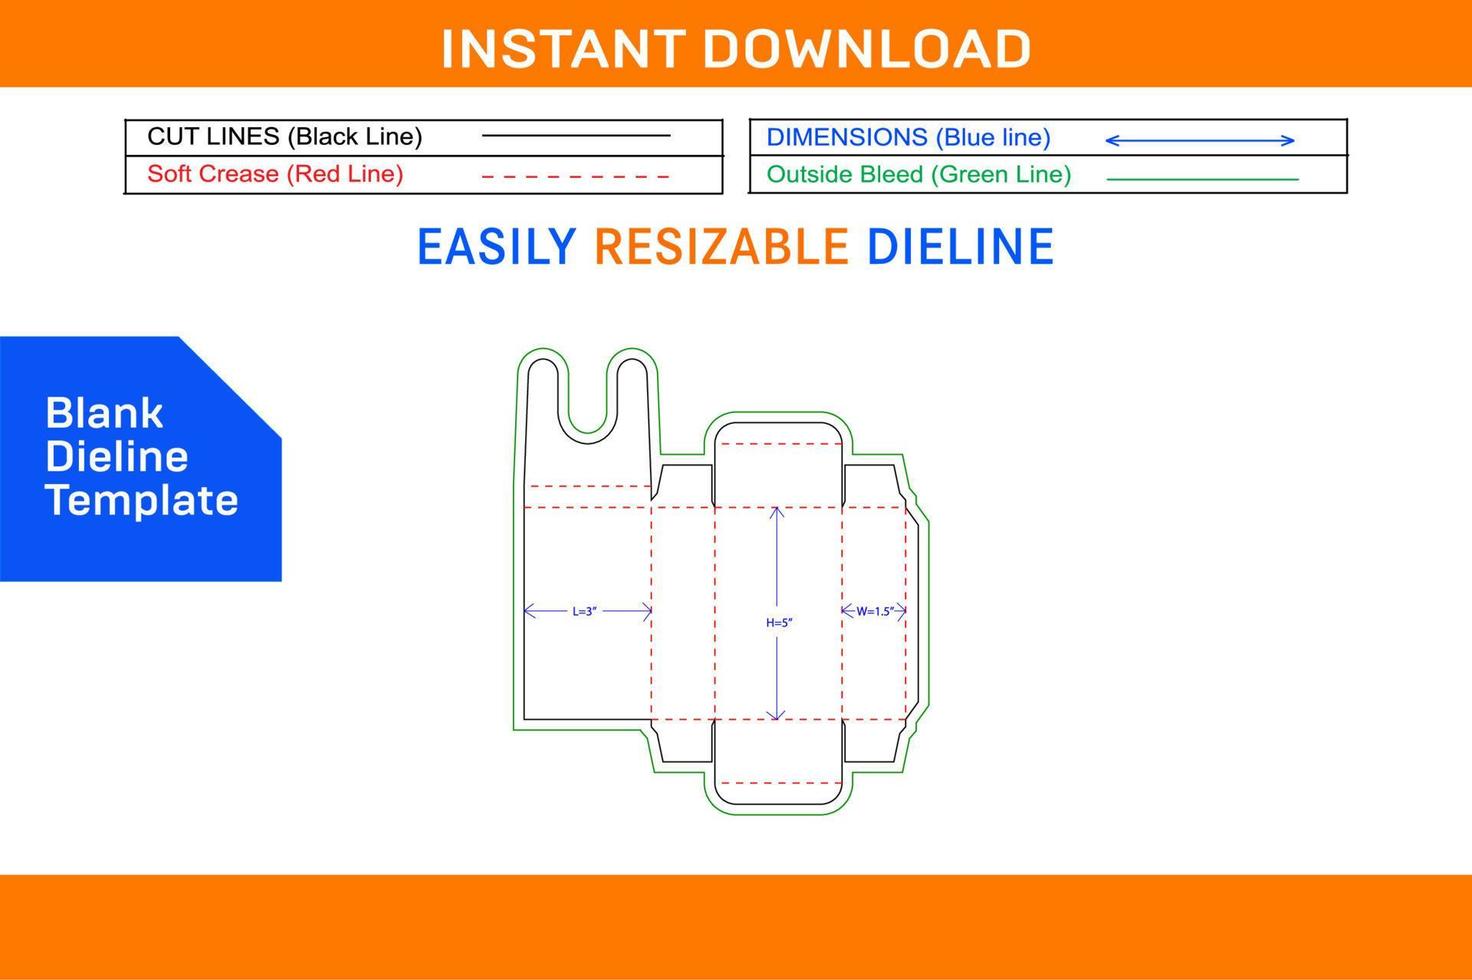Click the word EASILY in the headline
1472x980 pixels.
(x=497, y=246)
